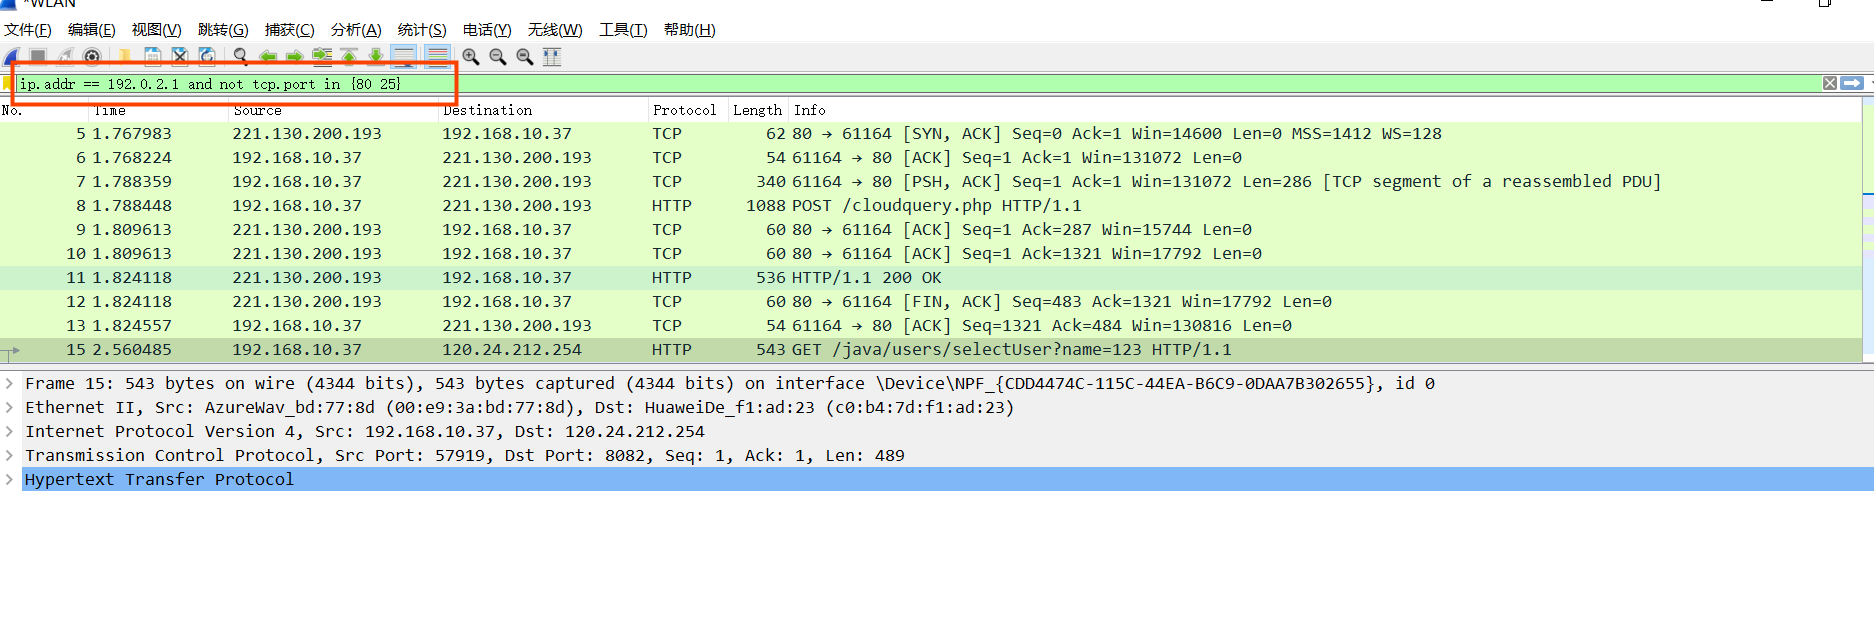
Task: Toggle auto-scroll during live capture
Action: click(x=403, y=56)
